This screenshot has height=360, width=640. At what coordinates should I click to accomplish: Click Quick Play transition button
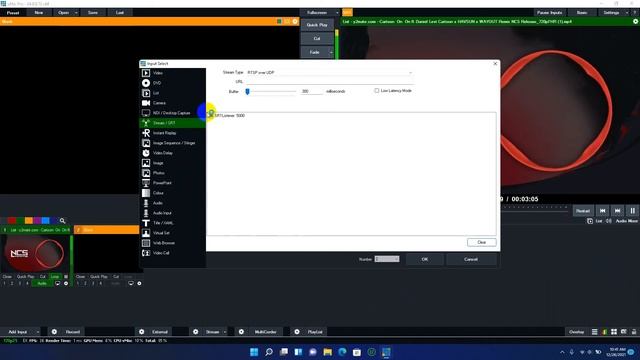tap(317, 25)
